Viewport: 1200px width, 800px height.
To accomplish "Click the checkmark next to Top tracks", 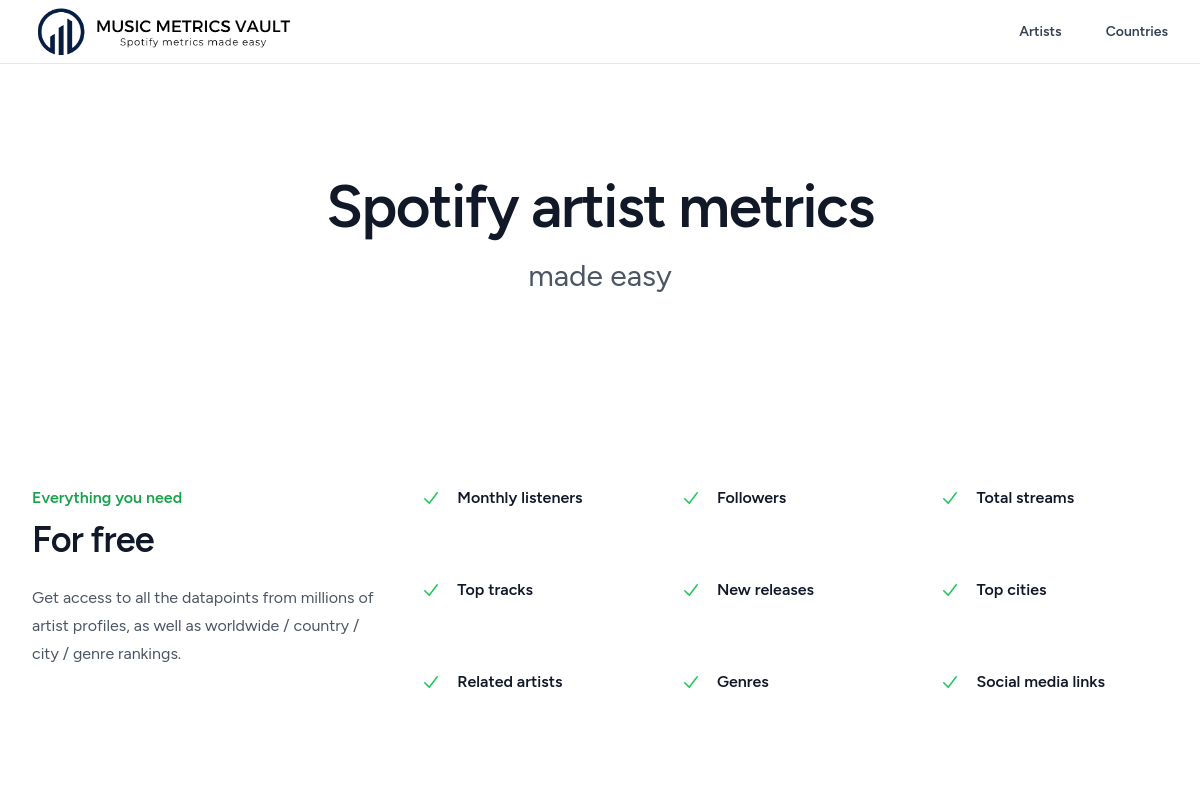I will click(431, 590).
